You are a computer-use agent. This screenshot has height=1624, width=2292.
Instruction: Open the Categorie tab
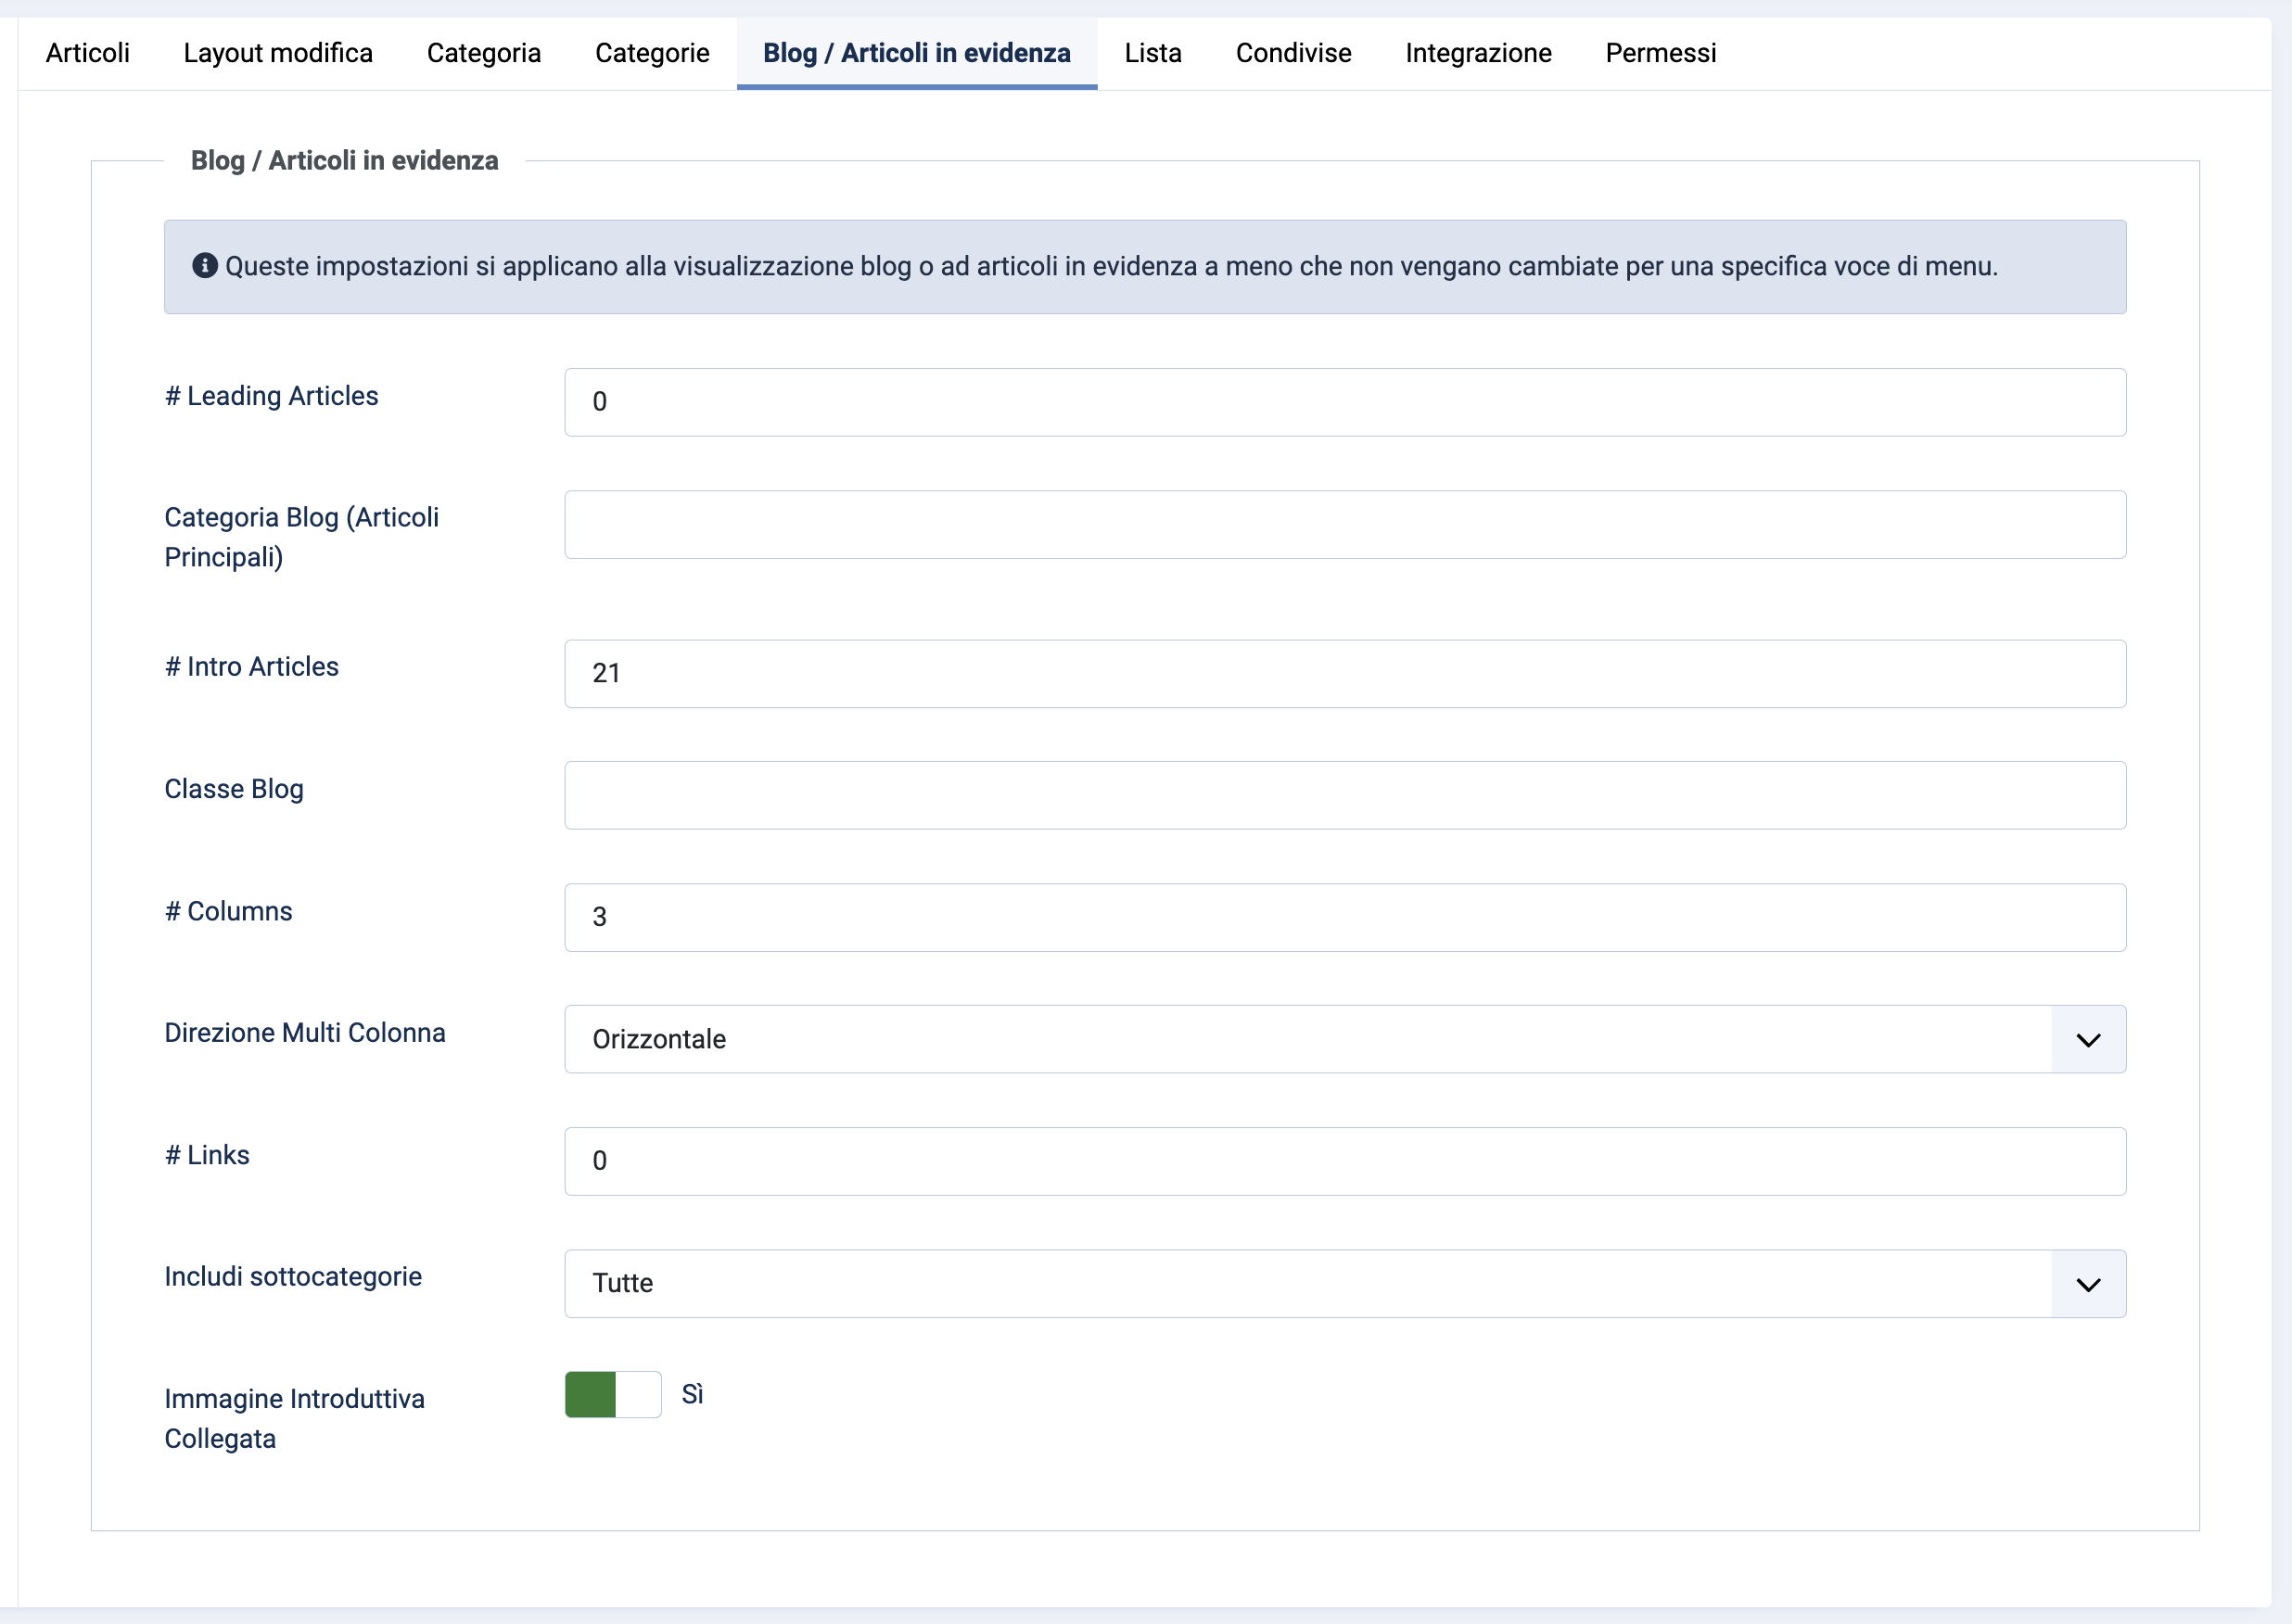tap(652, 53)
